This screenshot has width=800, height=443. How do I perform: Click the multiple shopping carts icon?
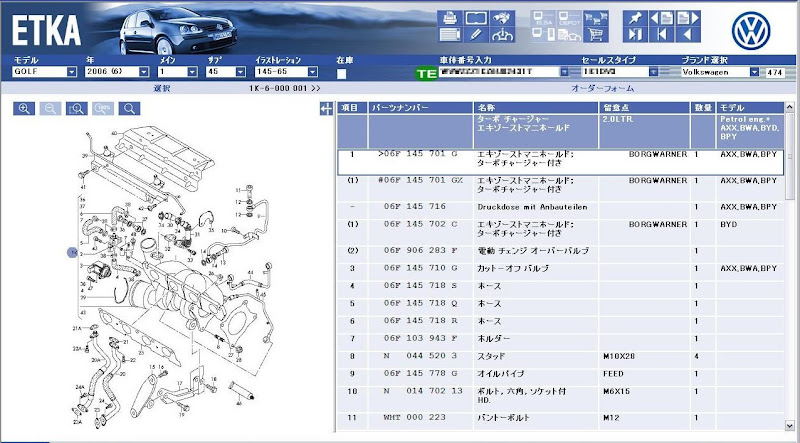(595, 18)
